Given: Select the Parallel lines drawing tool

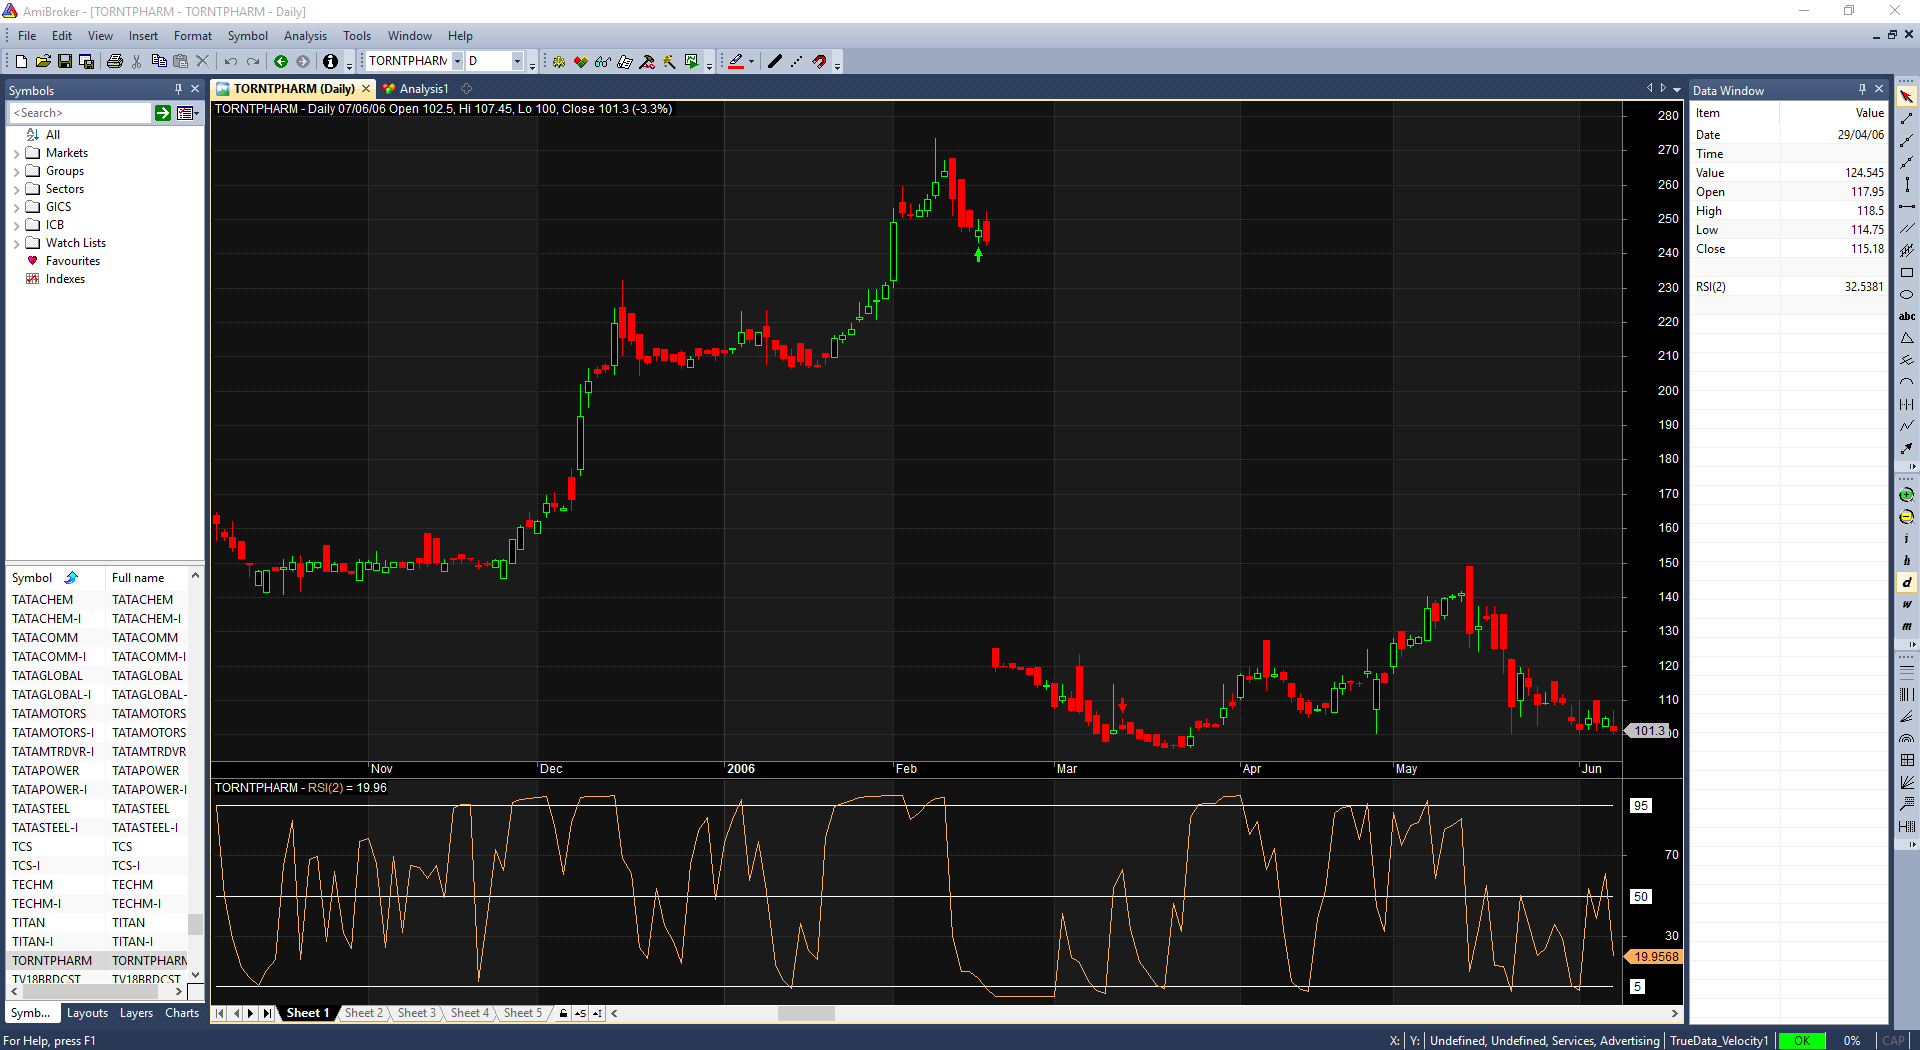Looking at the screenshot, I should pyautogui.click(x=1907, y=229).
